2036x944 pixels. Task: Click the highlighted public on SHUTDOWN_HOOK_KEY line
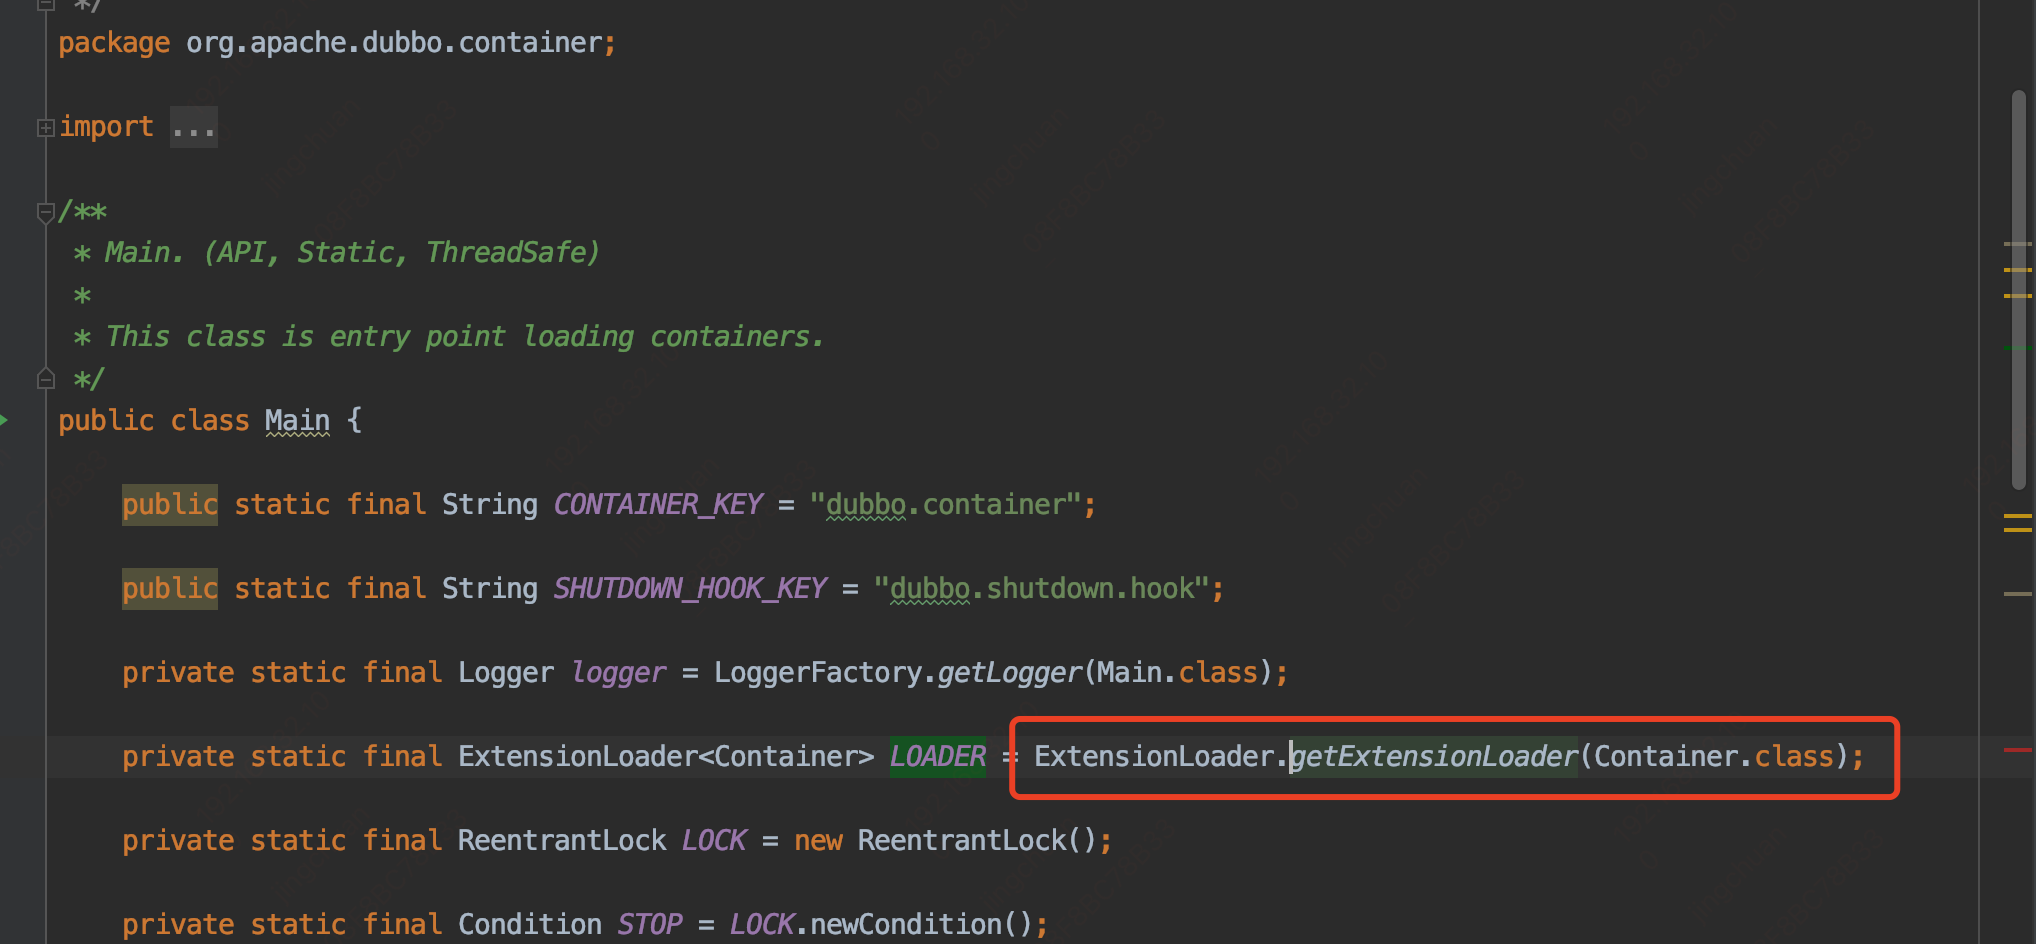(x=170, y=588)
